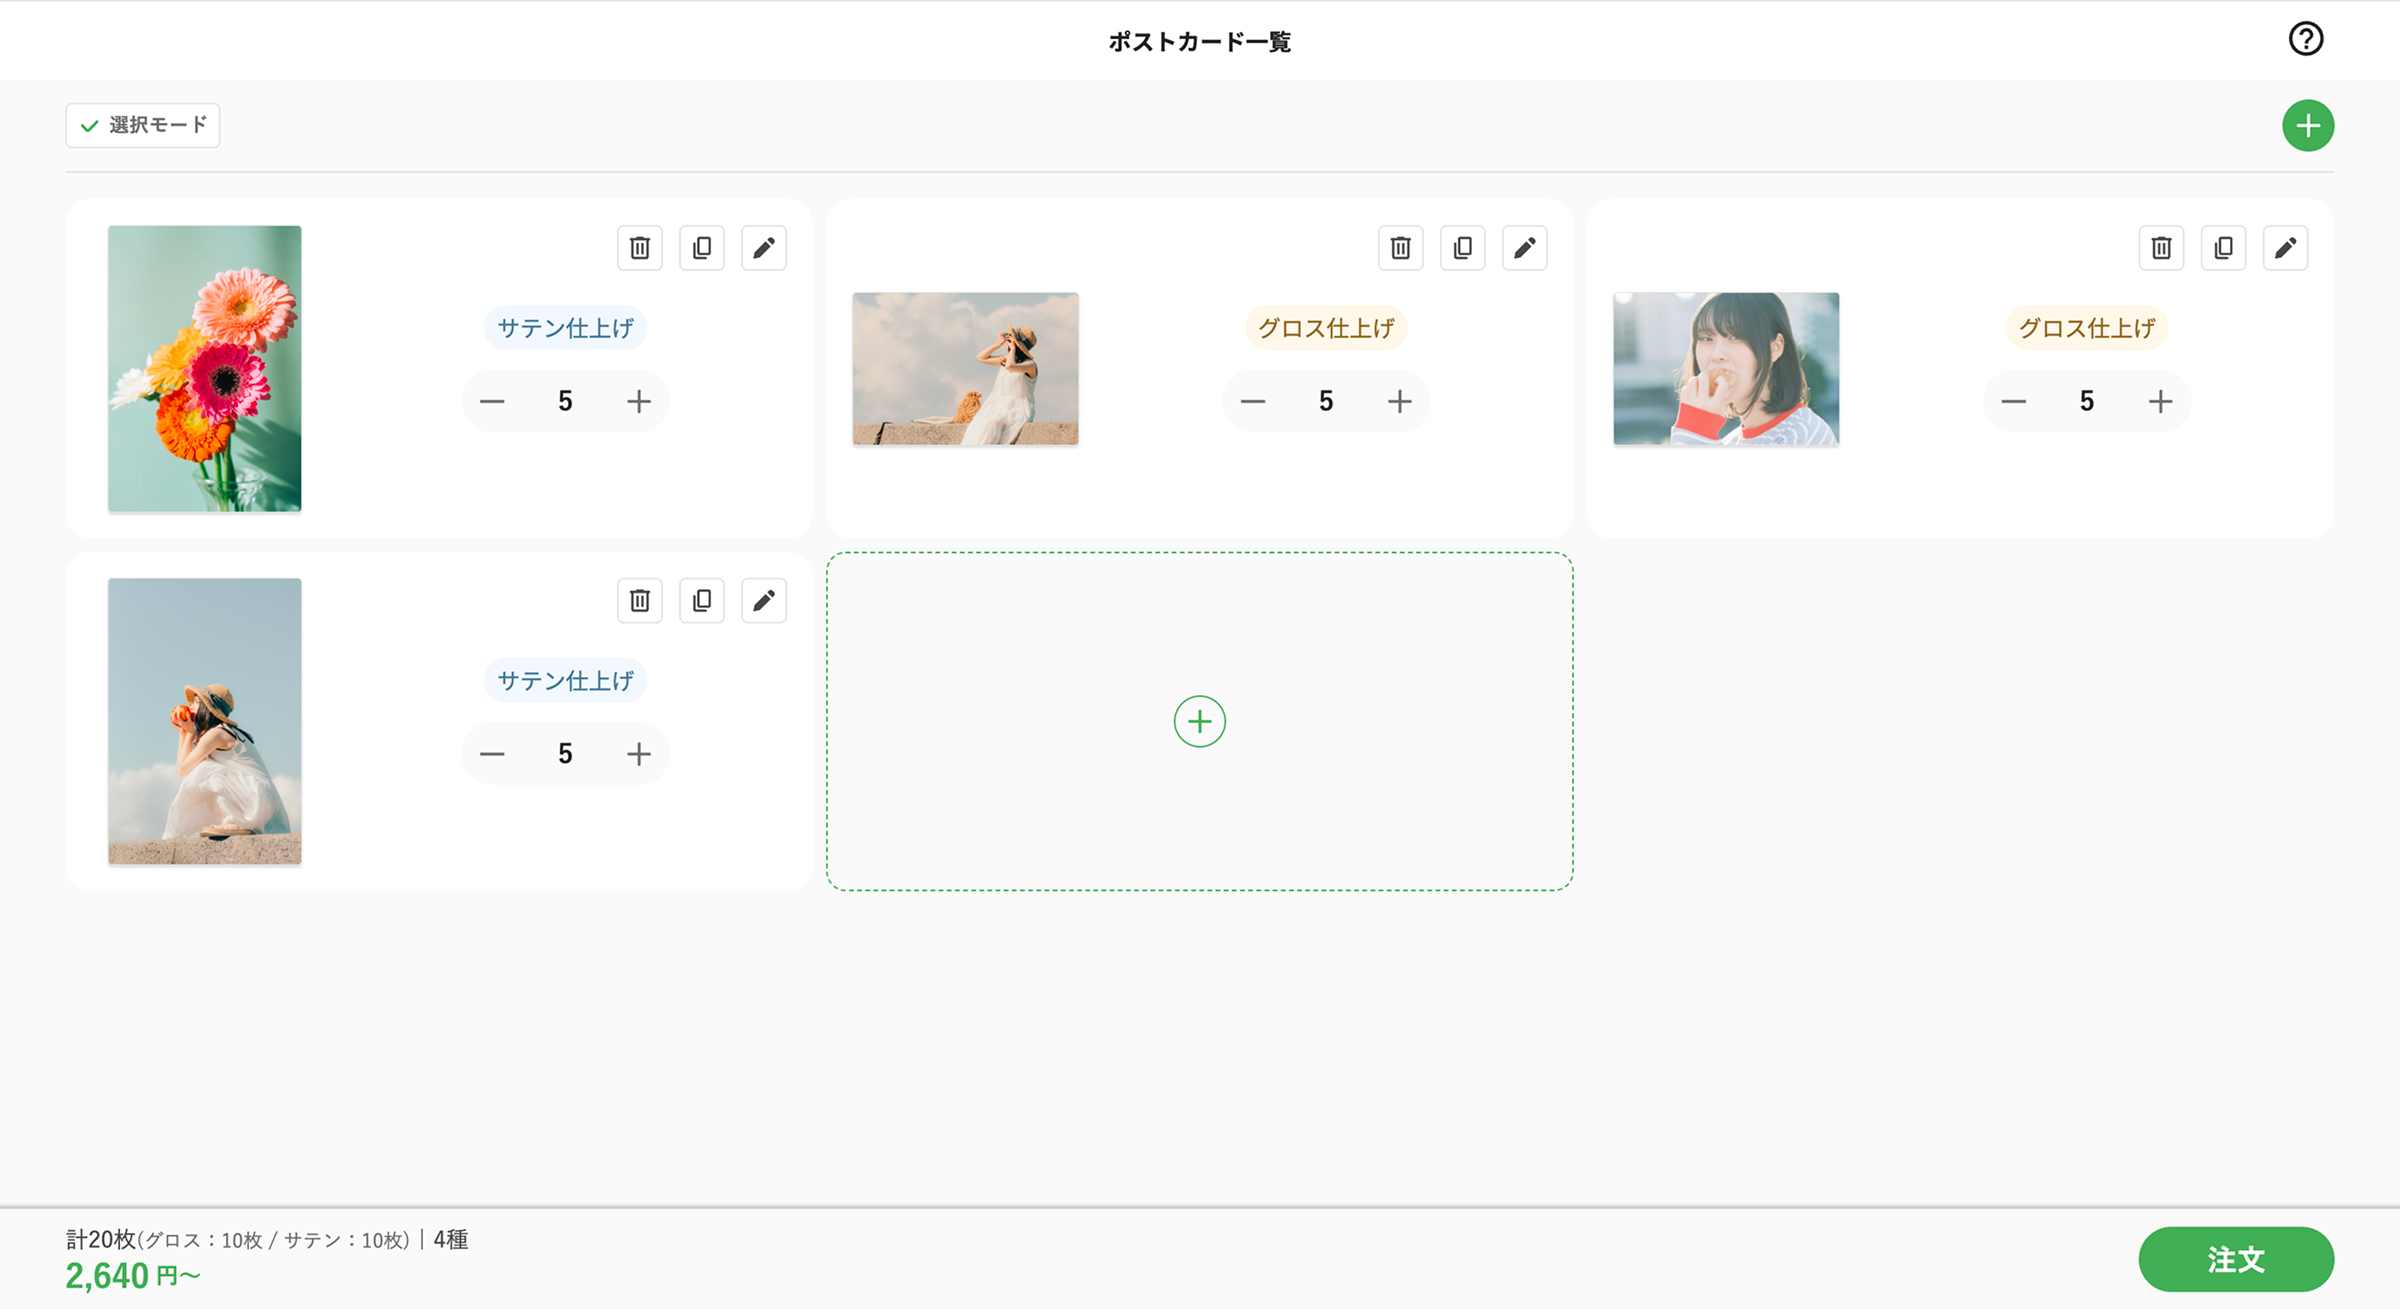Open help with question mark icon

(2306, 39)
